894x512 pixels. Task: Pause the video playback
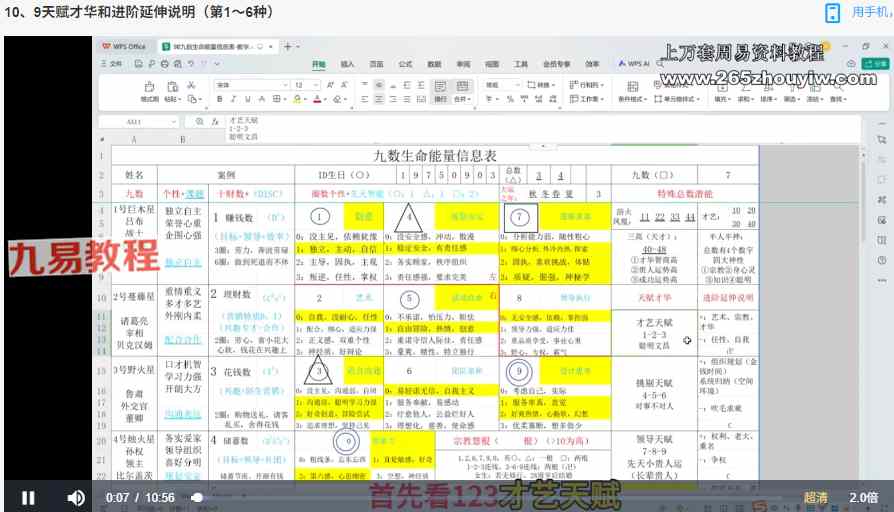coord(28,497)
